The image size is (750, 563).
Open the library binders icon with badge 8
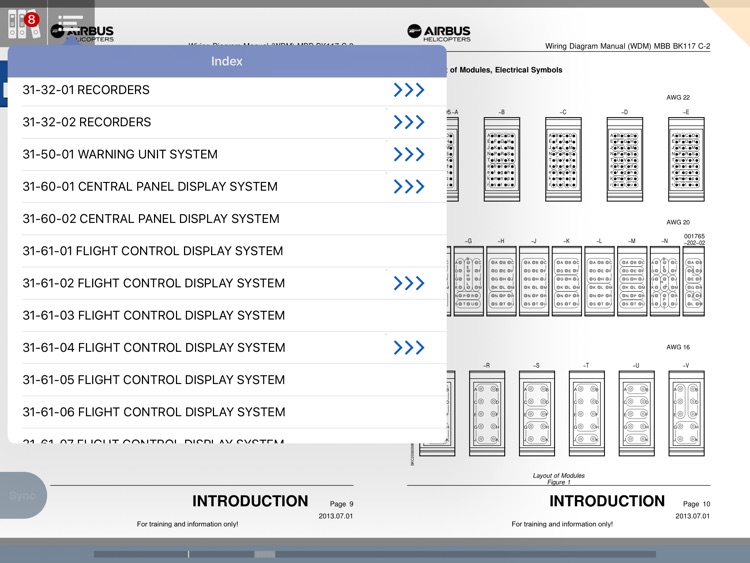click(23, 24)
